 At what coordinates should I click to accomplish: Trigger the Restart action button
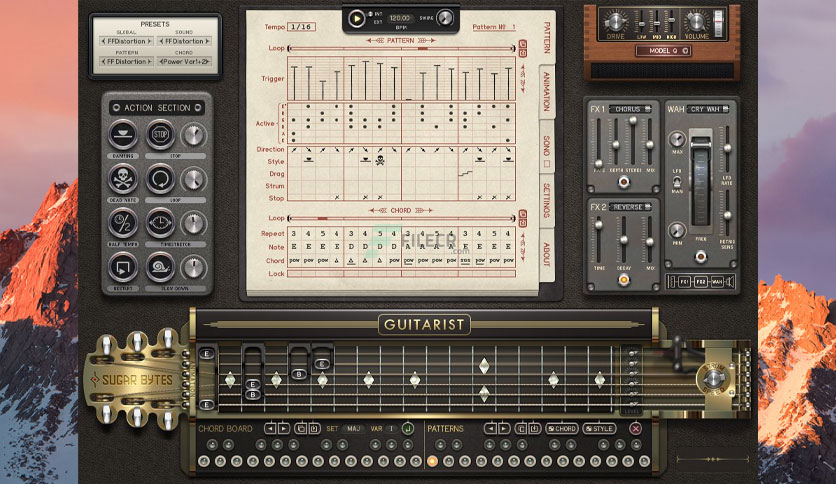point(123,267)
